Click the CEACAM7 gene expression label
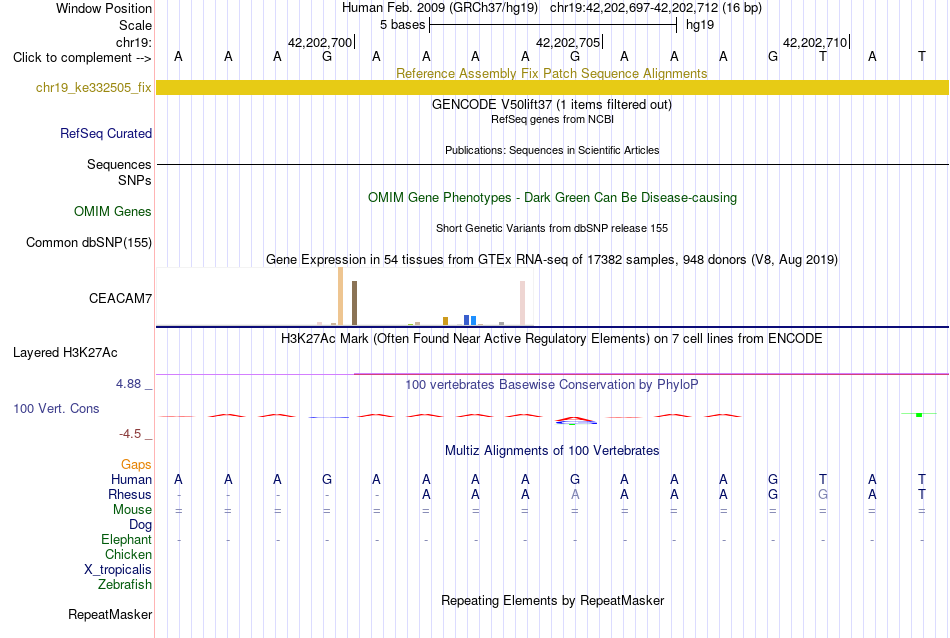The width and height of the screenshot is (950, 638). 121,298
